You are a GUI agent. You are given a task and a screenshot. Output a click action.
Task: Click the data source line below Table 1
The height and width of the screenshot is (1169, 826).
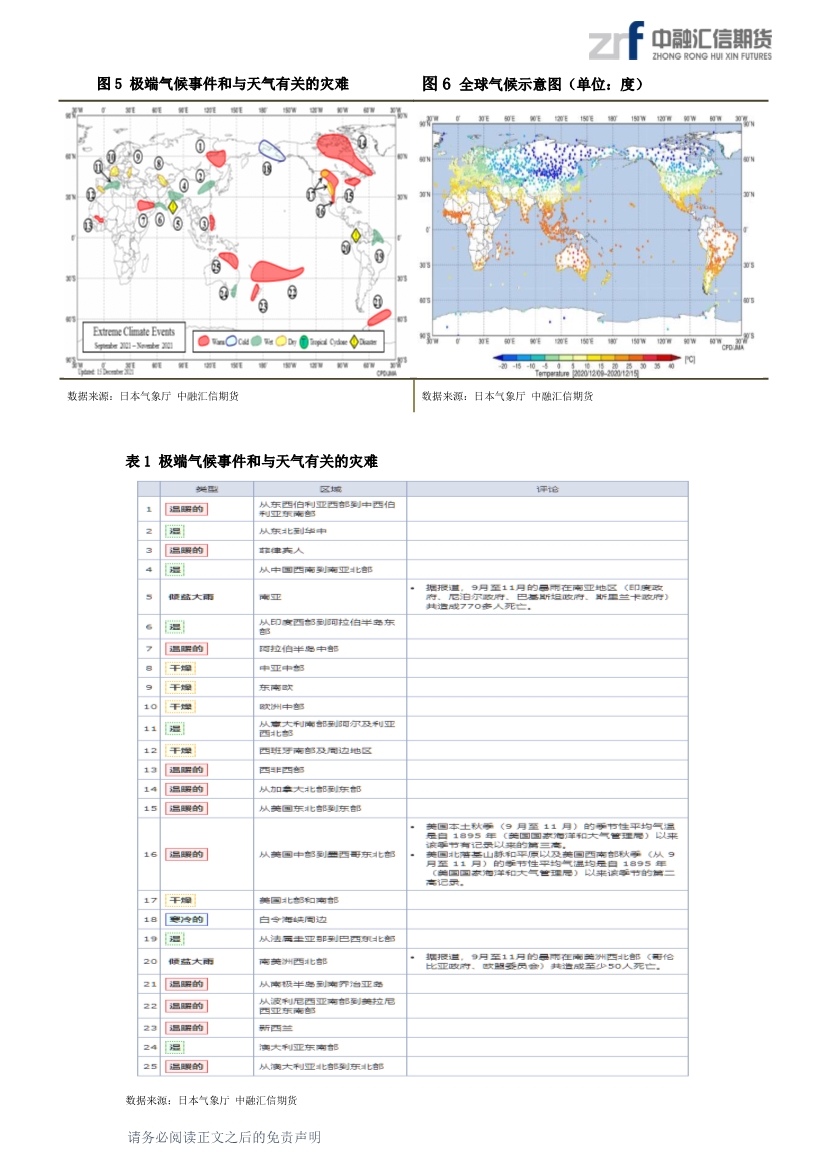(x=211, y=1100)
